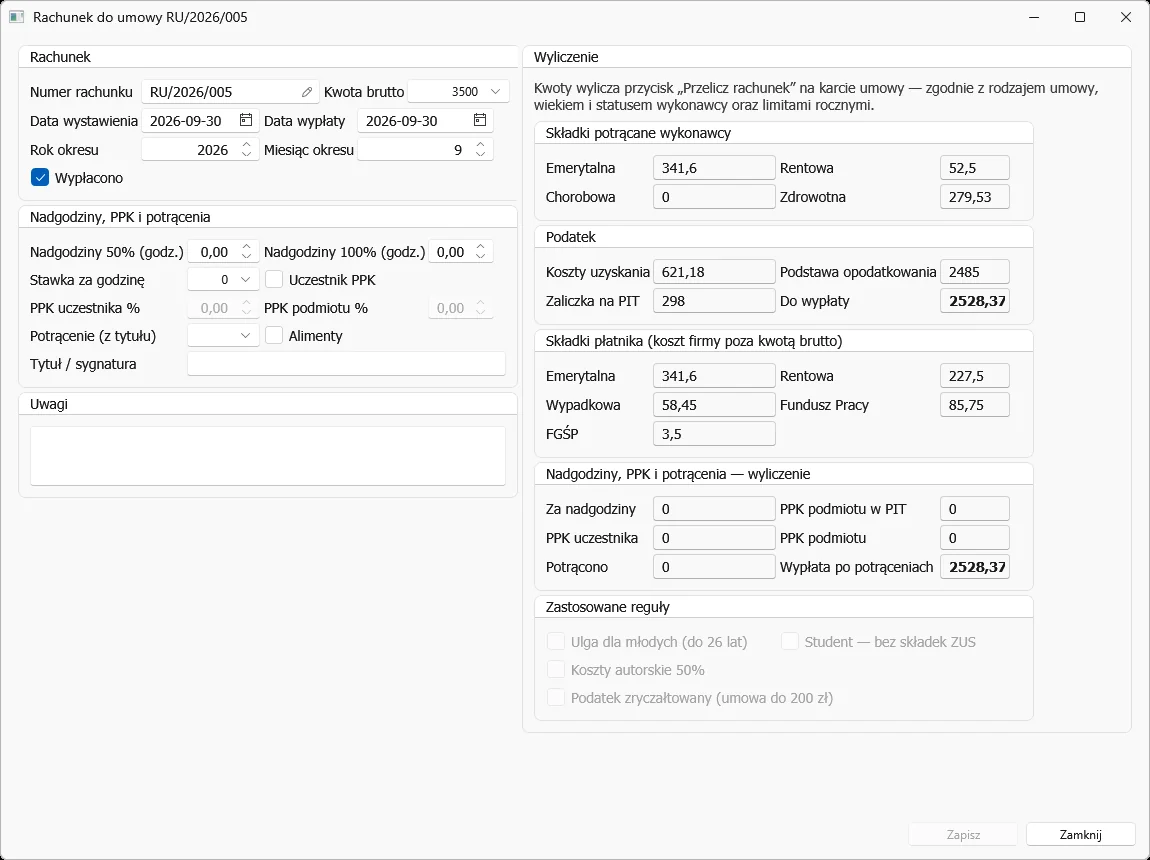Click the Podstawa opodatkowania value 2485

pos(975,272)
